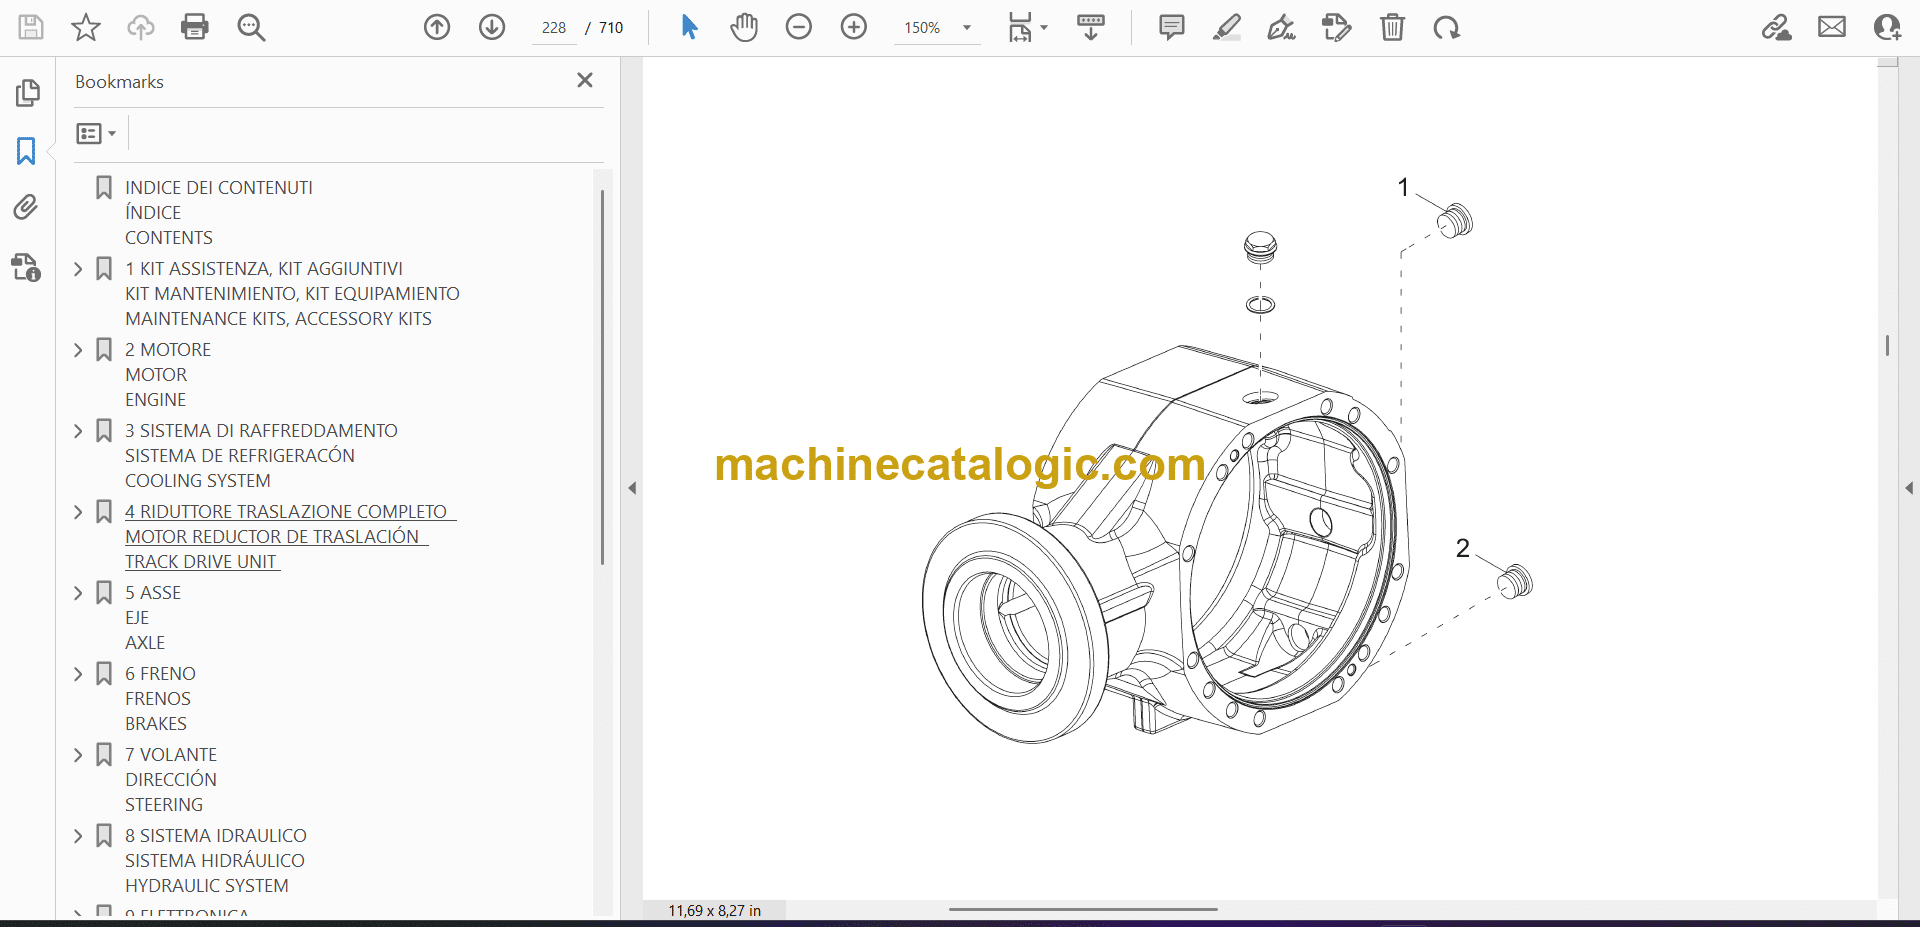Click the zoom in plus icon

pyautogui.click(x=854, y=27)
